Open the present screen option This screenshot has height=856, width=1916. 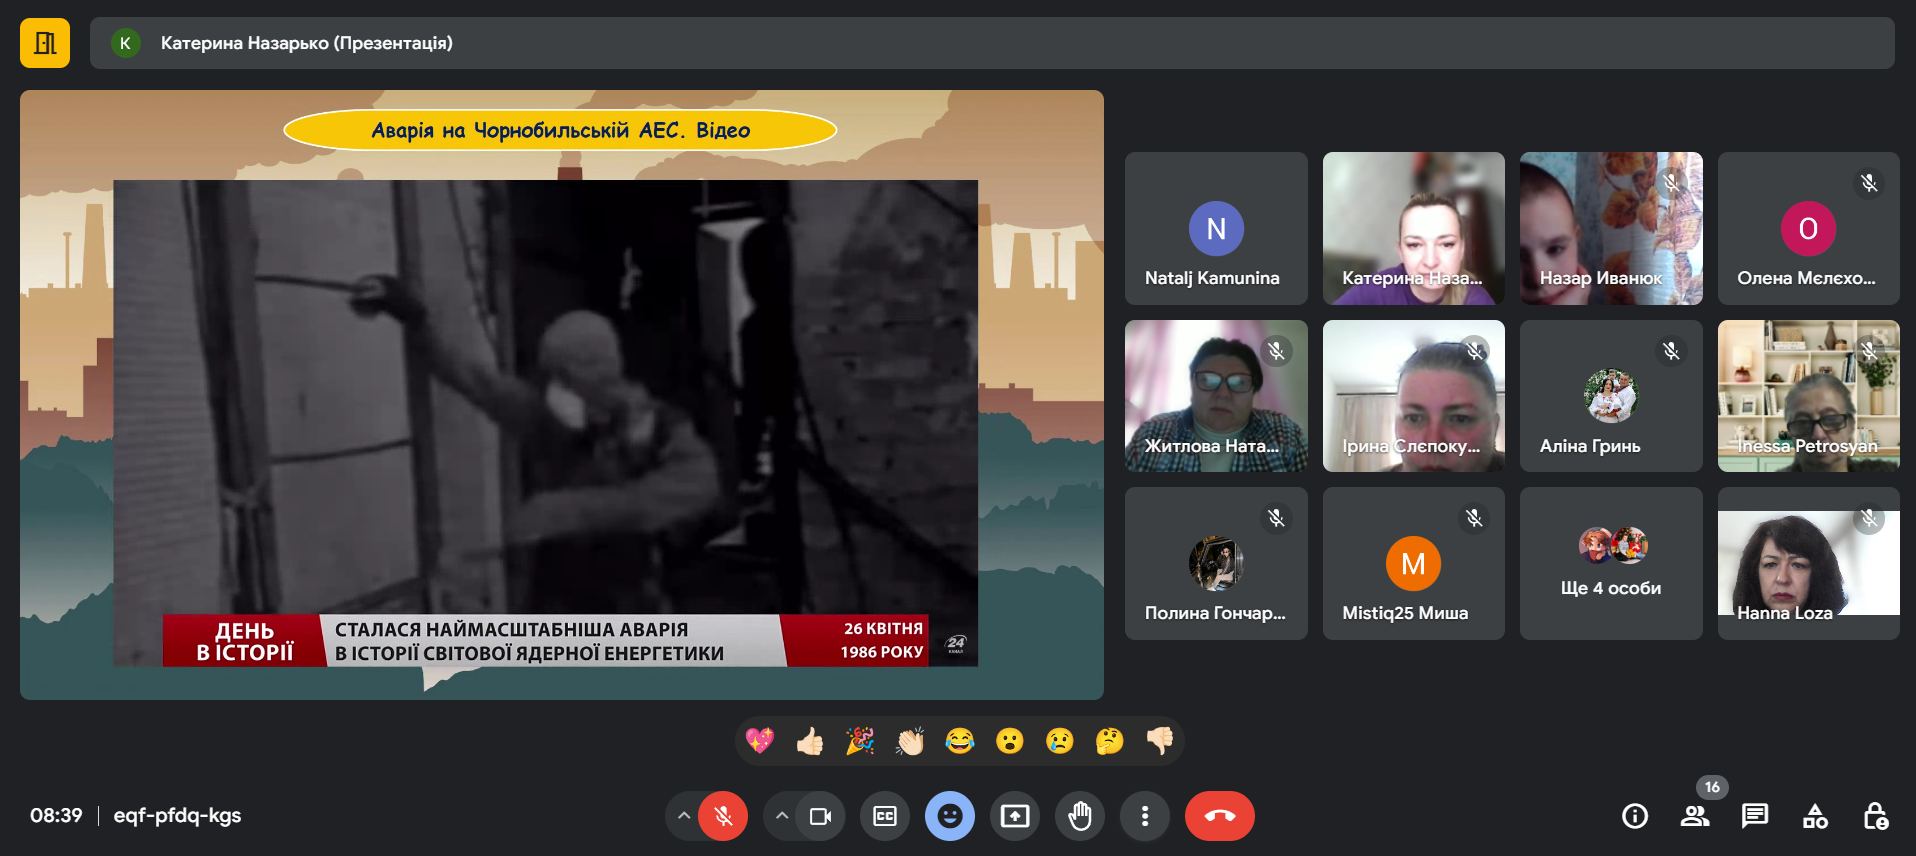(1015, 816)
